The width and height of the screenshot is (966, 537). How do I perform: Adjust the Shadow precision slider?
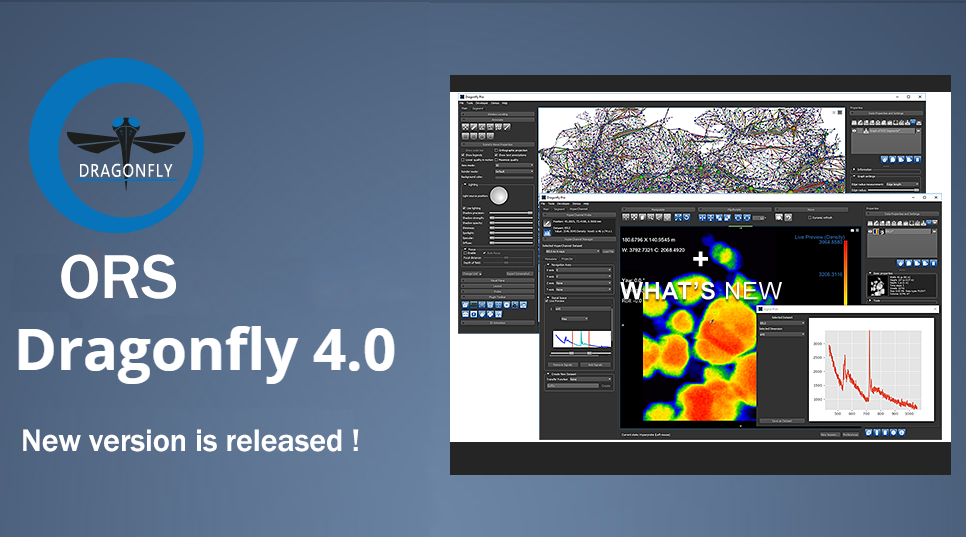pyautogui.click(x=511, y=213)
